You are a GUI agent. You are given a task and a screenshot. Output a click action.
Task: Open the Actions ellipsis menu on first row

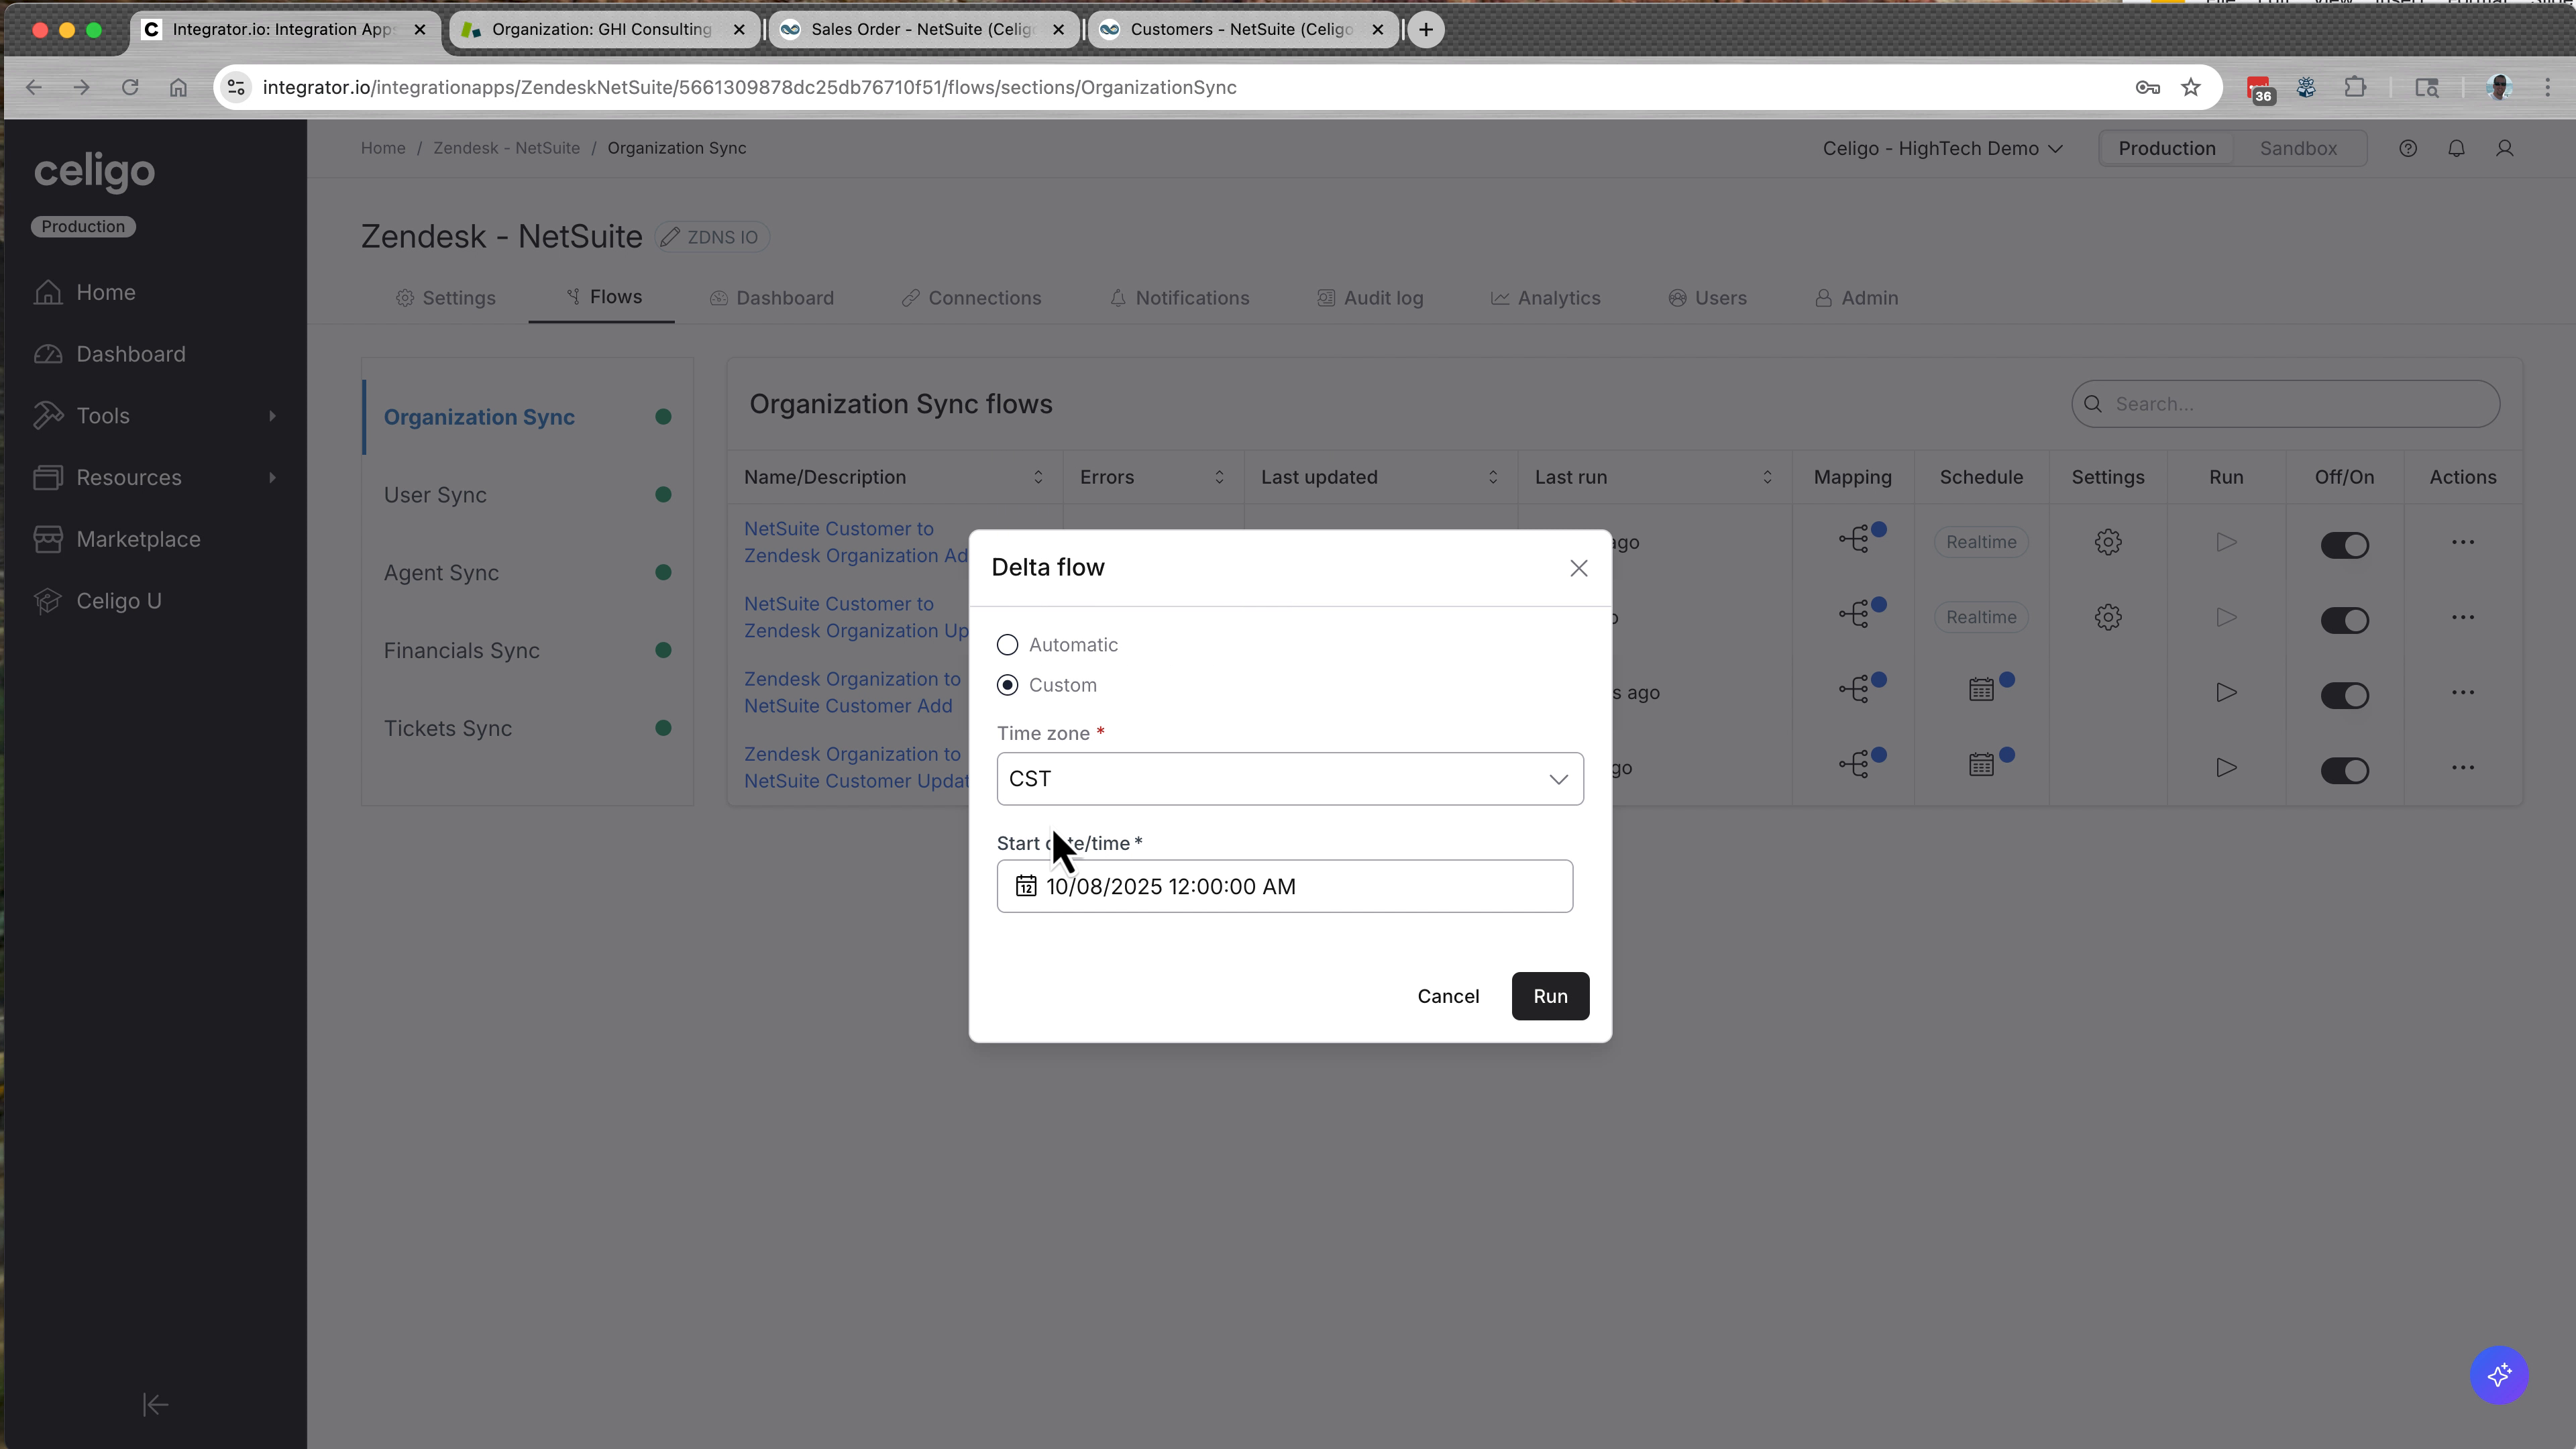coord(2464,542)
